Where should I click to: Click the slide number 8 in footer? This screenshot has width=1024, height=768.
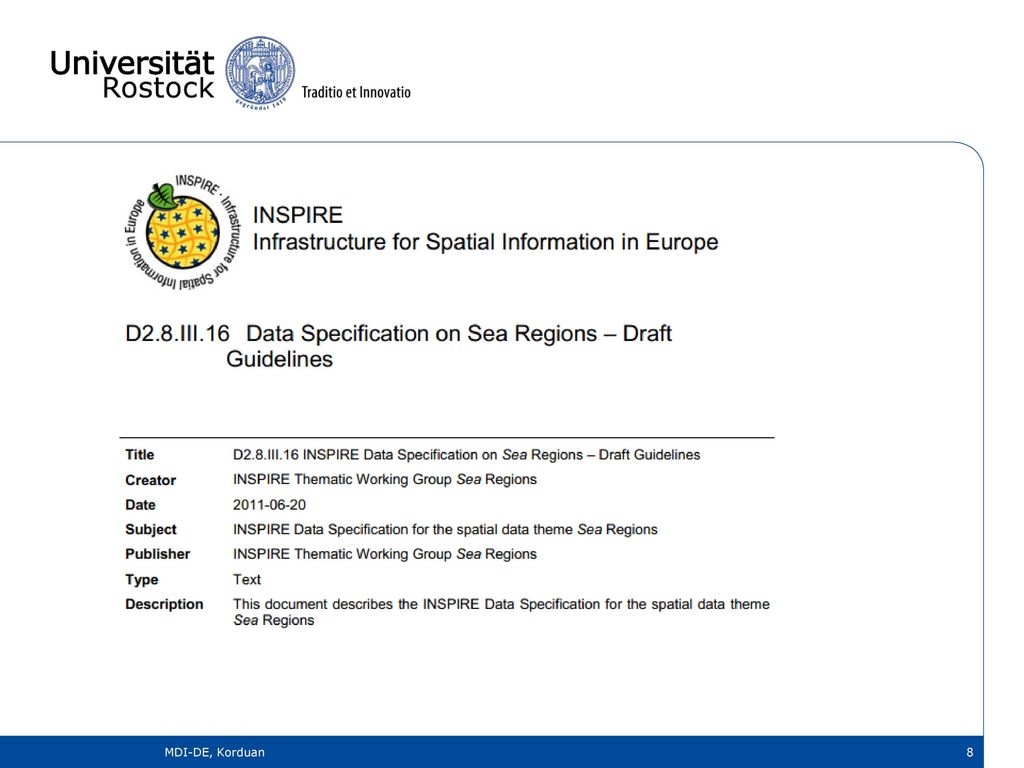tap(970, 752)
